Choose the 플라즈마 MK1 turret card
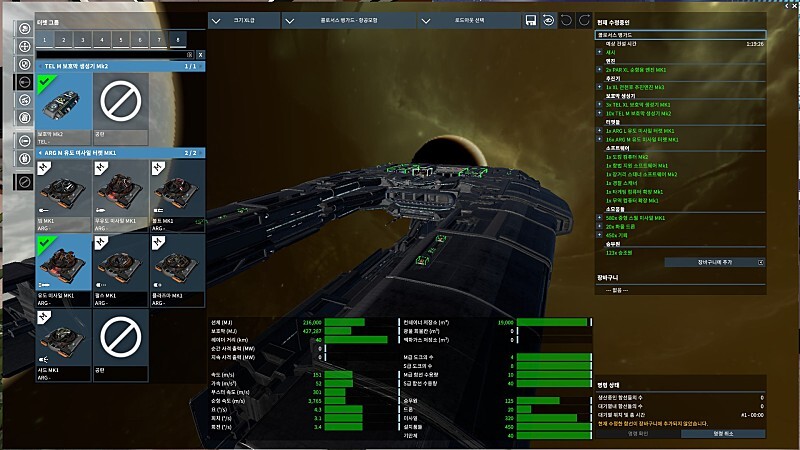This screenshot has height=450, width=800. point(178,270)
